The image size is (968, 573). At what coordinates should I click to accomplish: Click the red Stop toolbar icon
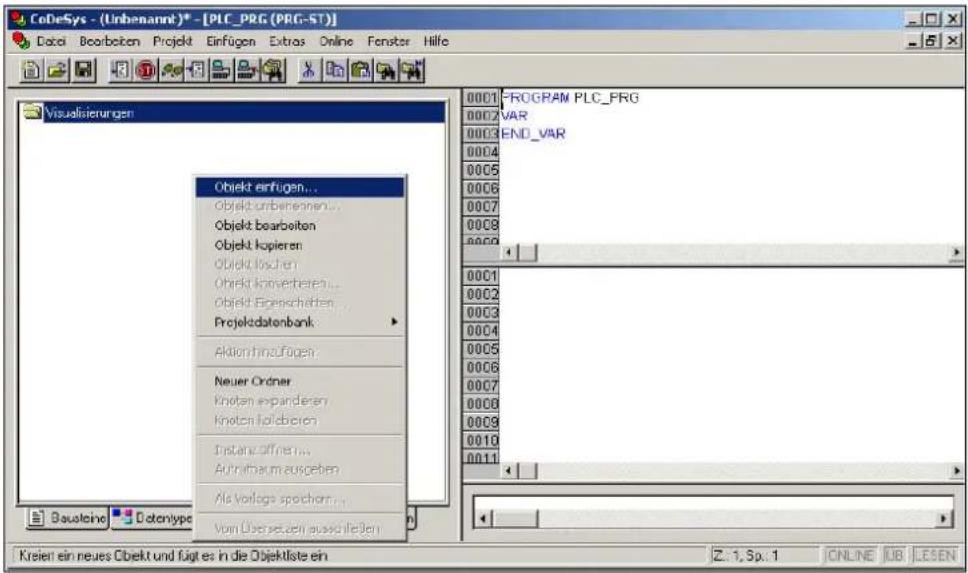pos(146,70)
